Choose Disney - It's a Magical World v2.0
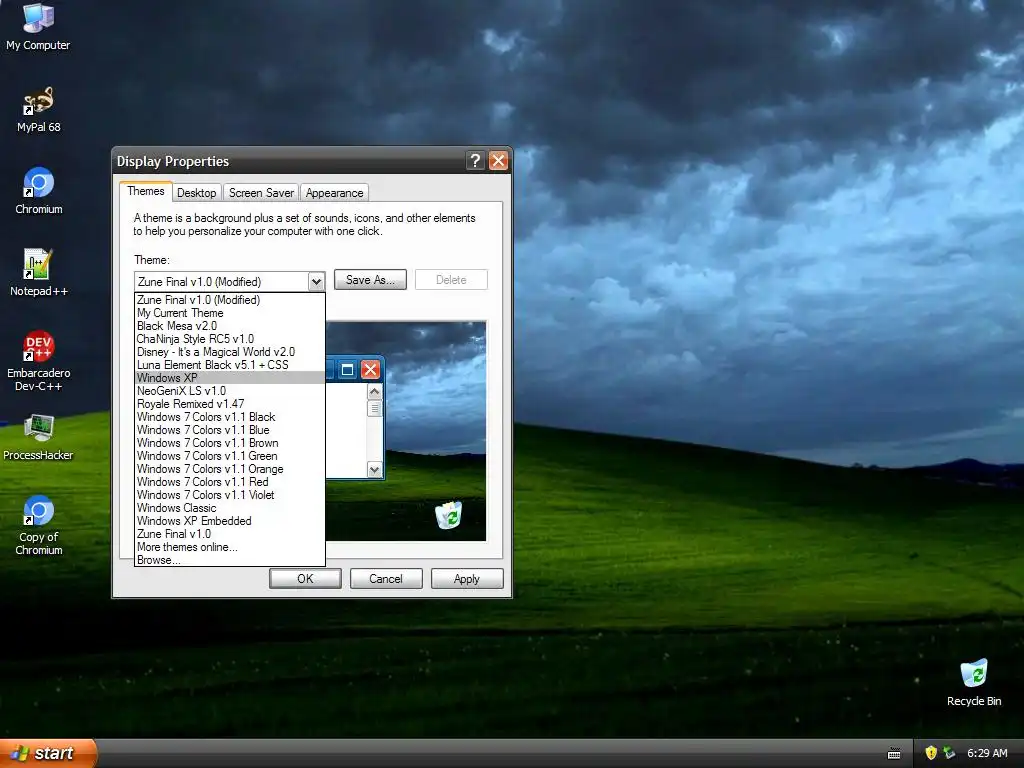The image size is (1024, 768). (230, 352)
